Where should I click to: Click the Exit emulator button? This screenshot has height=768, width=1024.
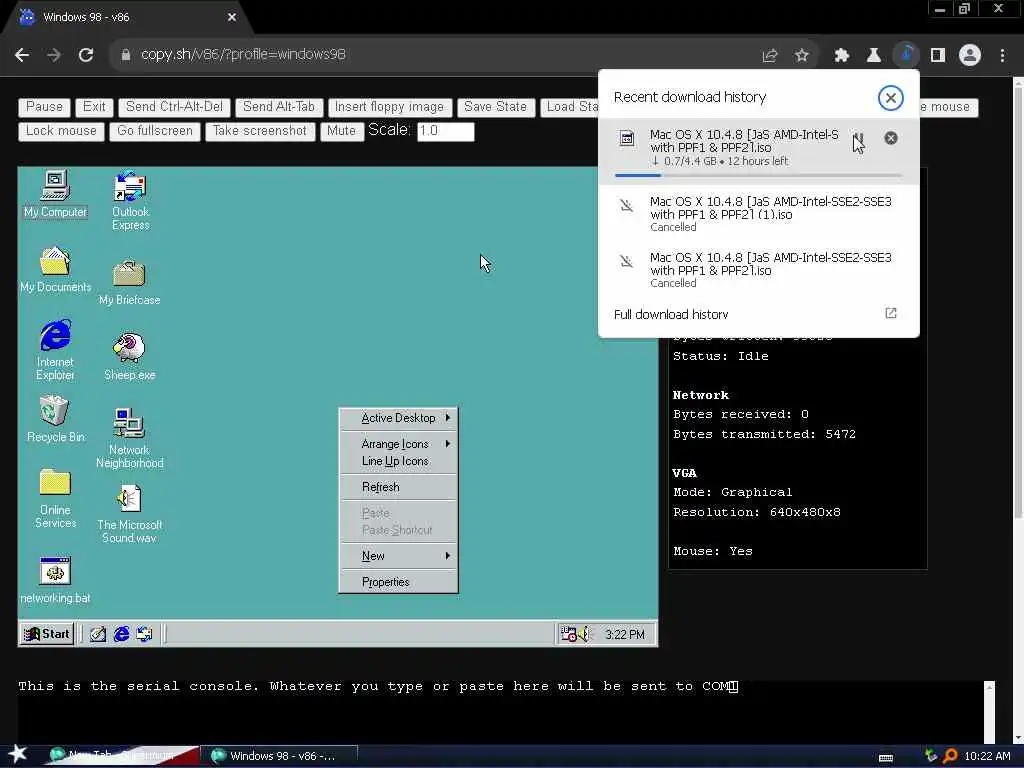coord(94,107)
